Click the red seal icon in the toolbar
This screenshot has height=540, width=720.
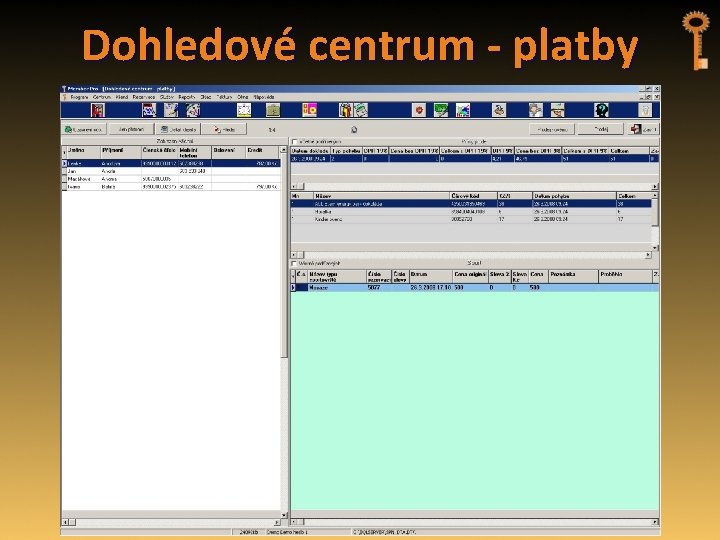click(x=419, y=110)
